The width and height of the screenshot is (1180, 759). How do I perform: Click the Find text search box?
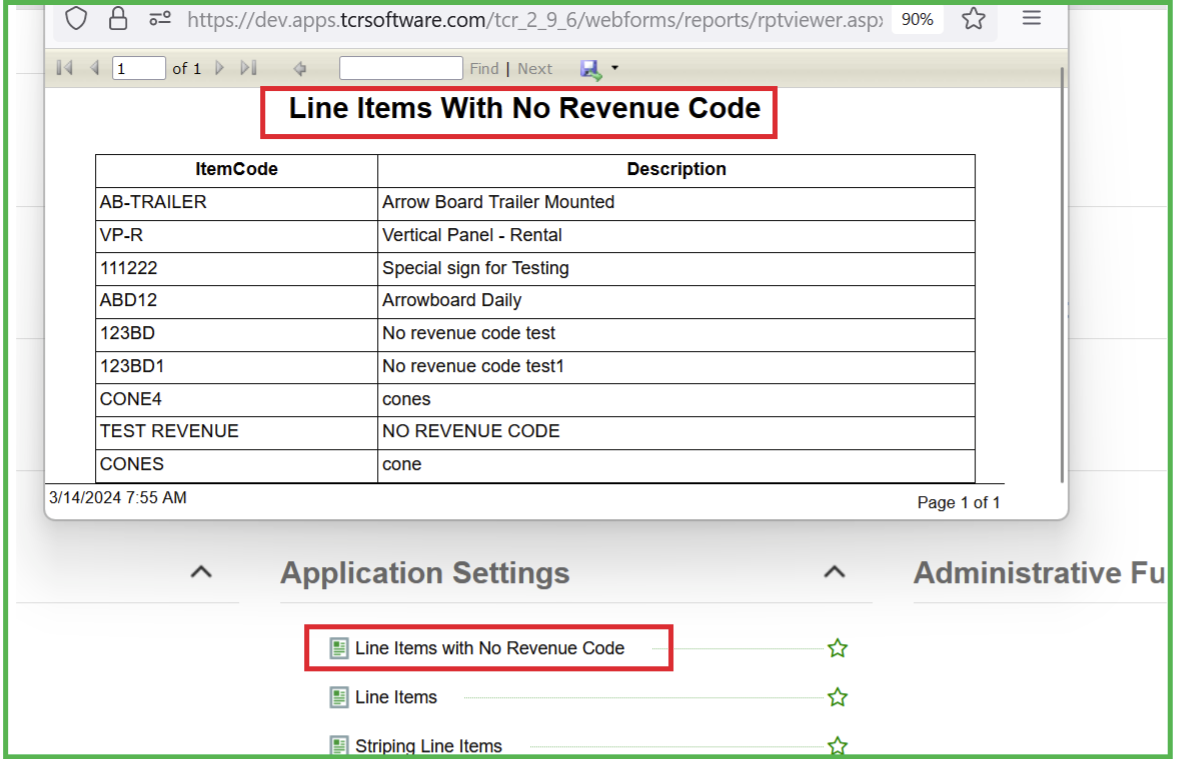point(400,68)
